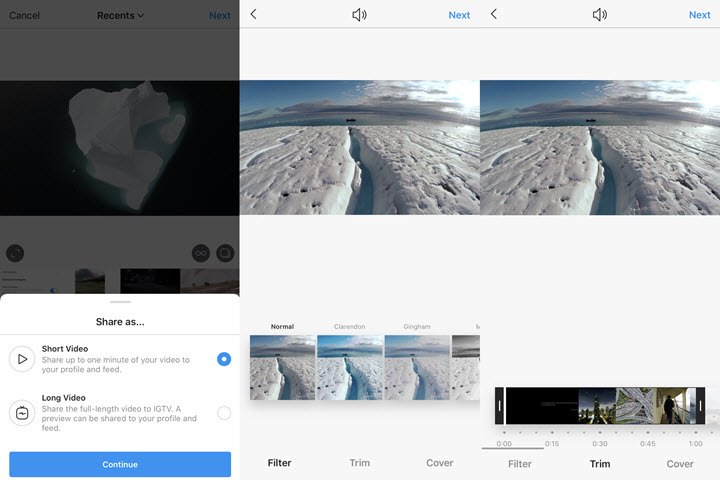
Task: Click the right trim handle
Action: [700, 406]
